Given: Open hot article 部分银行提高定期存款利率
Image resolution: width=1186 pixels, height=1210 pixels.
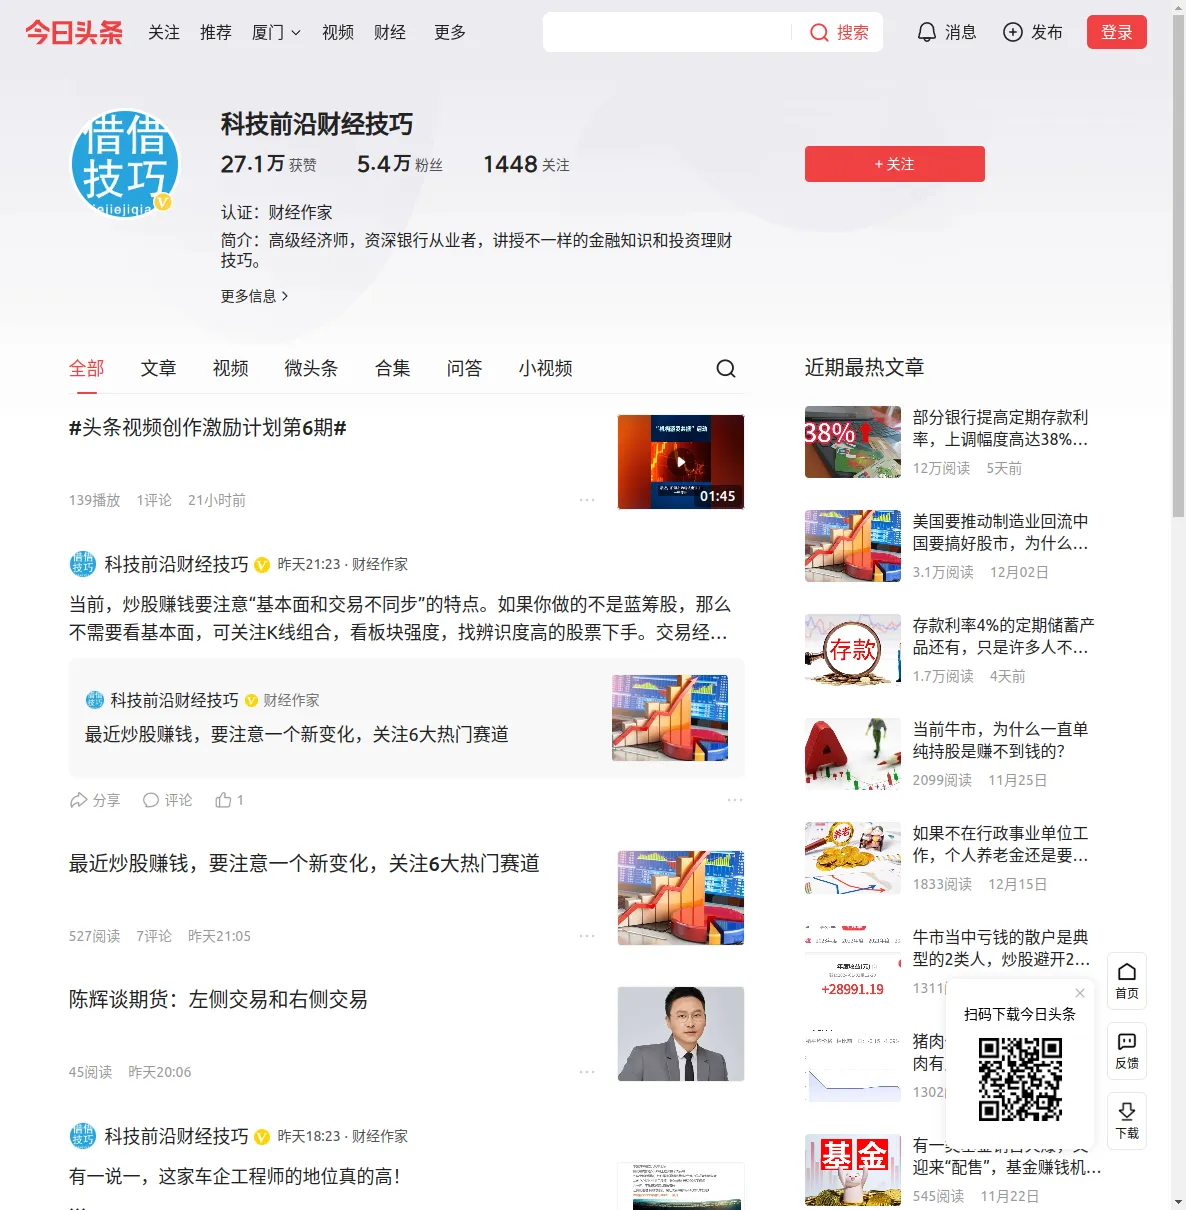Looking at the screenshot, I should point(1001,428).
